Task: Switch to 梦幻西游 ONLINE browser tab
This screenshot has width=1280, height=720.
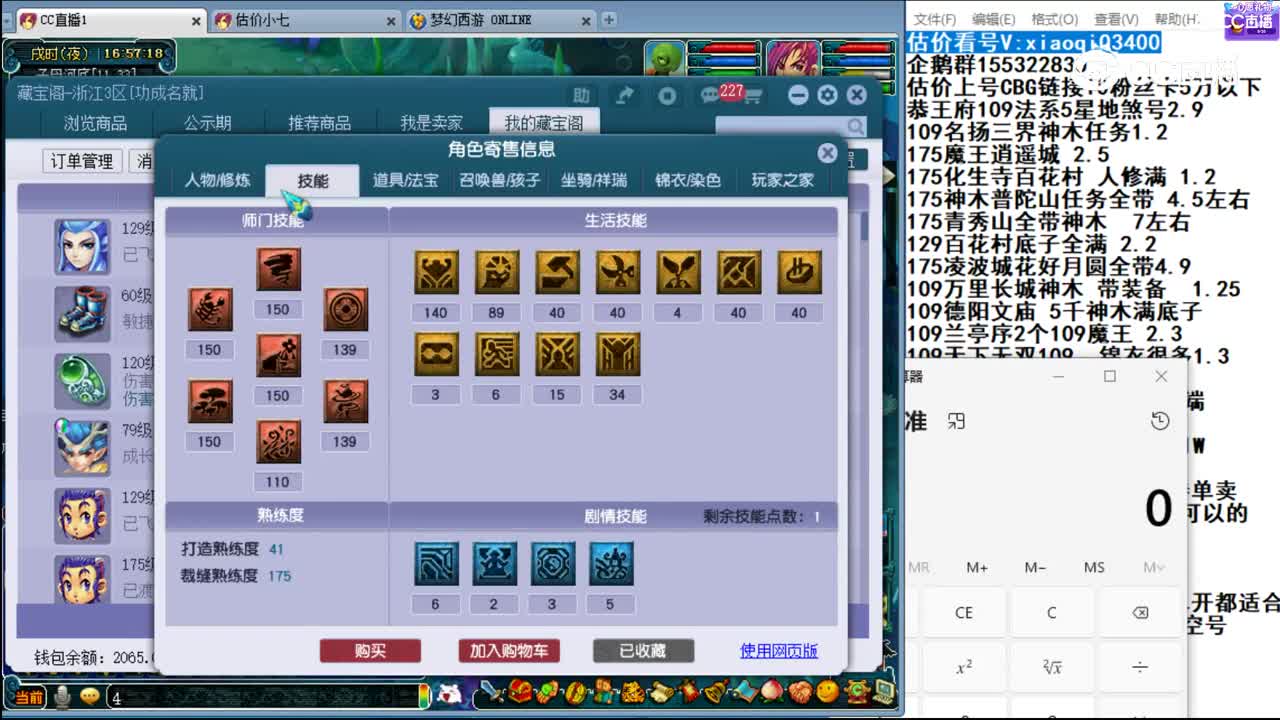Action: tap(500, 20)
